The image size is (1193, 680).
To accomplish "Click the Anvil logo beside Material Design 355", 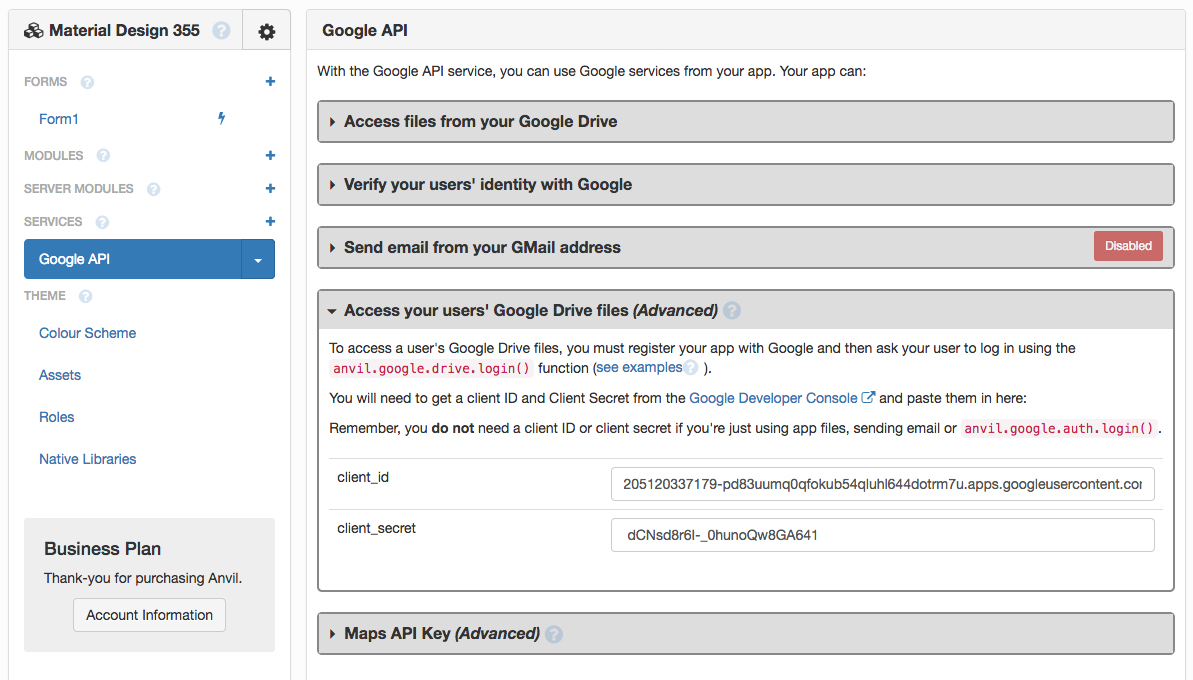I will (33, 30).
